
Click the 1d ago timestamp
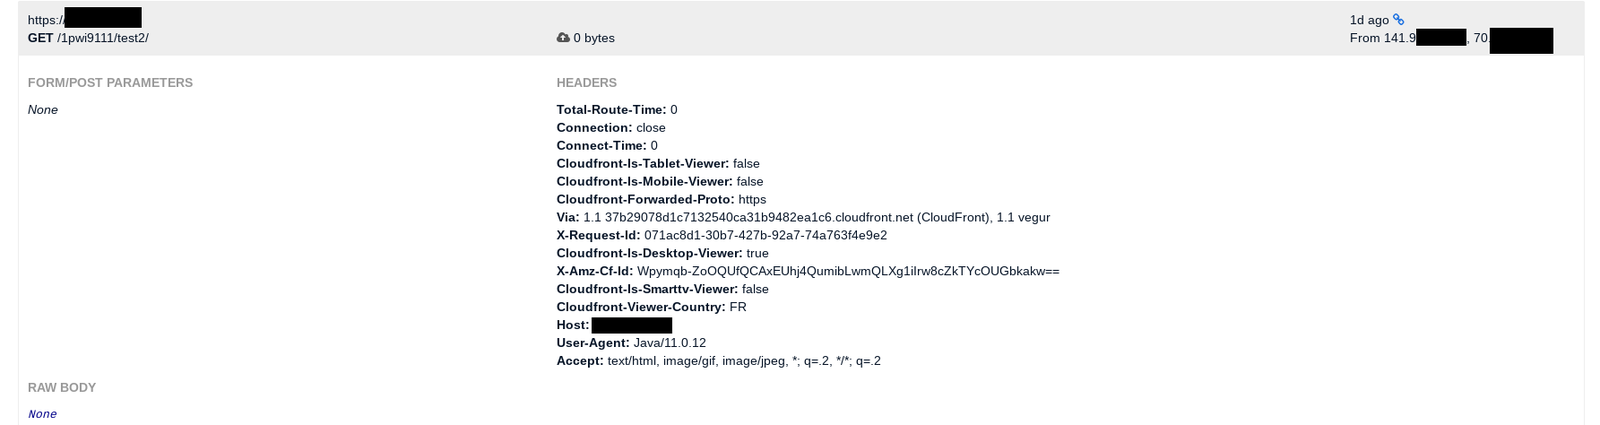tap(1369, 20)
